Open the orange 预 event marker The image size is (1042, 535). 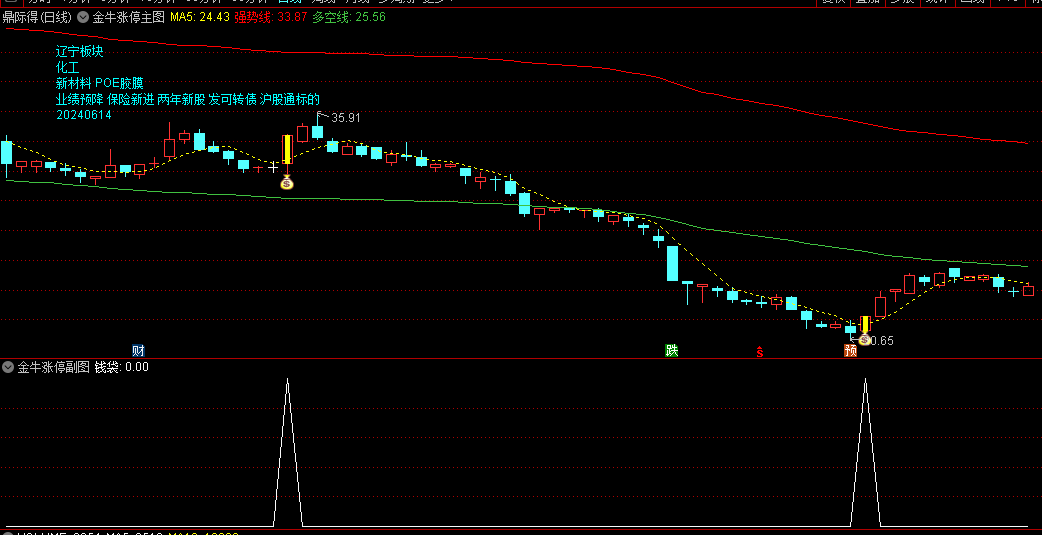[x=850, y=350]
